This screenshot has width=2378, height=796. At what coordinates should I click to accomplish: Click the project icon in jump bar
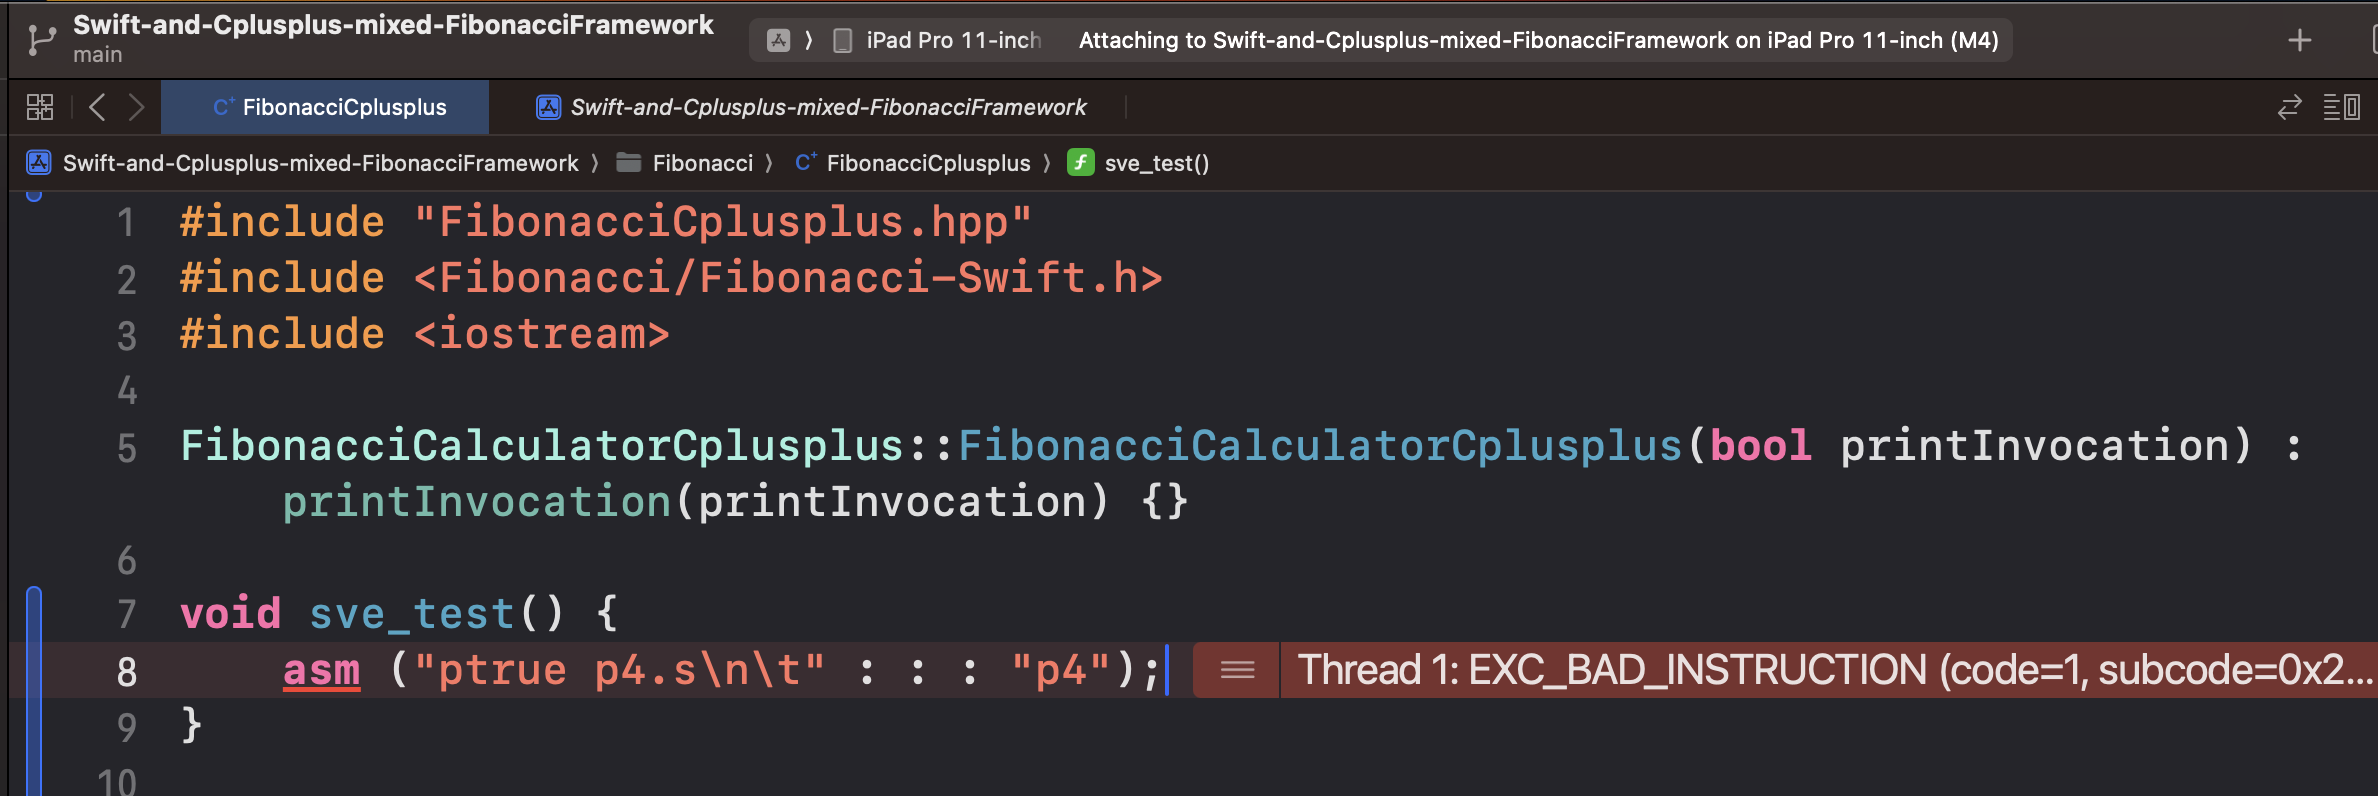(39, 162)
